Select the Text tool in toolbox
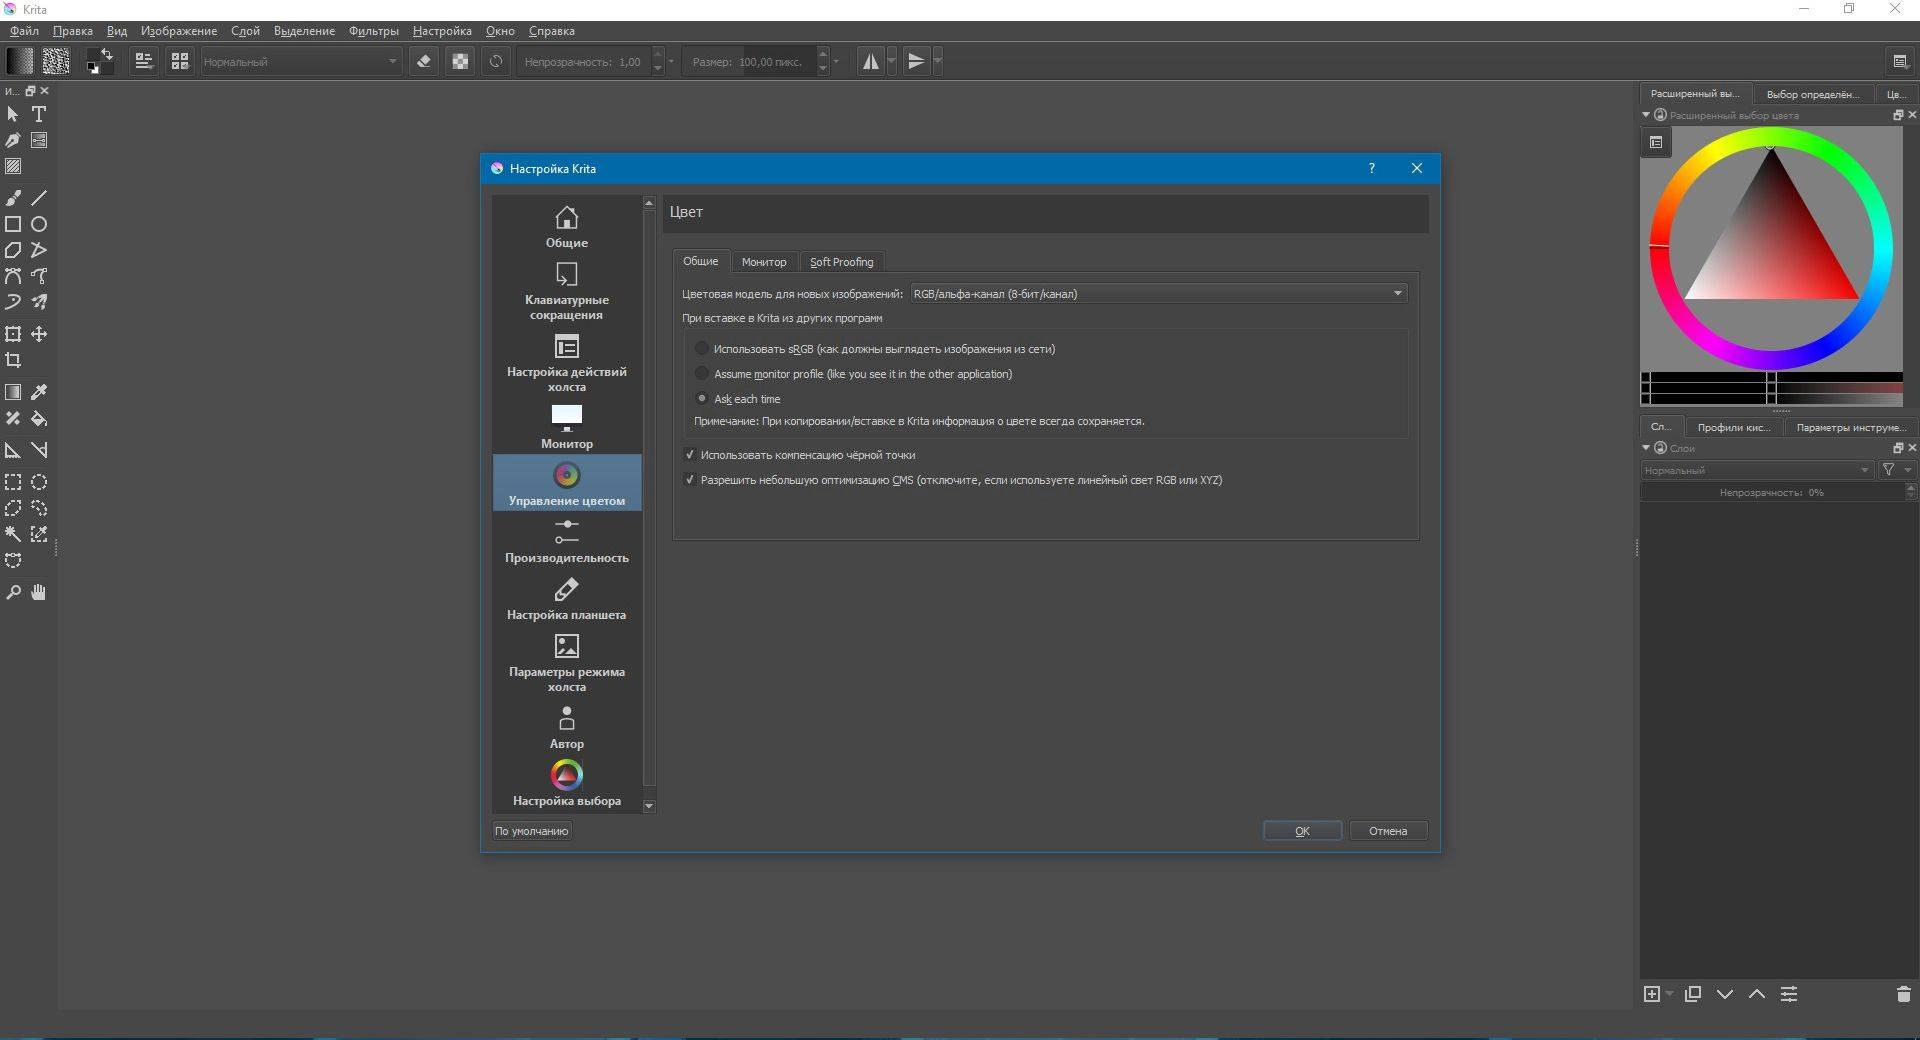Screen dimensions: 1920x1040 39,114
